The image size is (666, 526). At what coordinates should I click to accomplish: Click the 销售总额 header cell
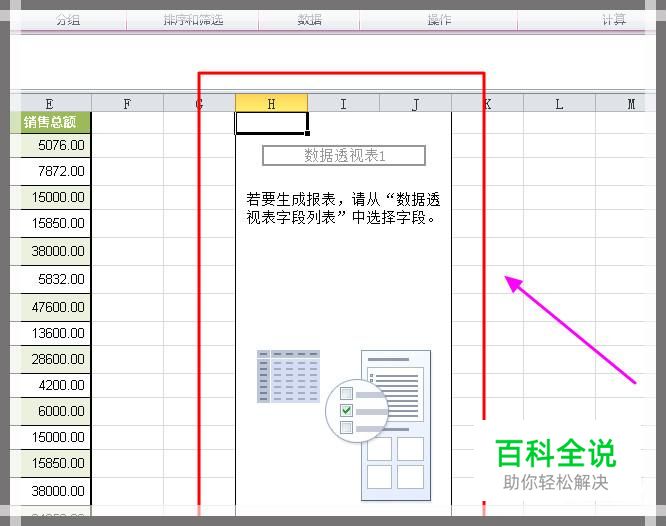pos(50,122)
